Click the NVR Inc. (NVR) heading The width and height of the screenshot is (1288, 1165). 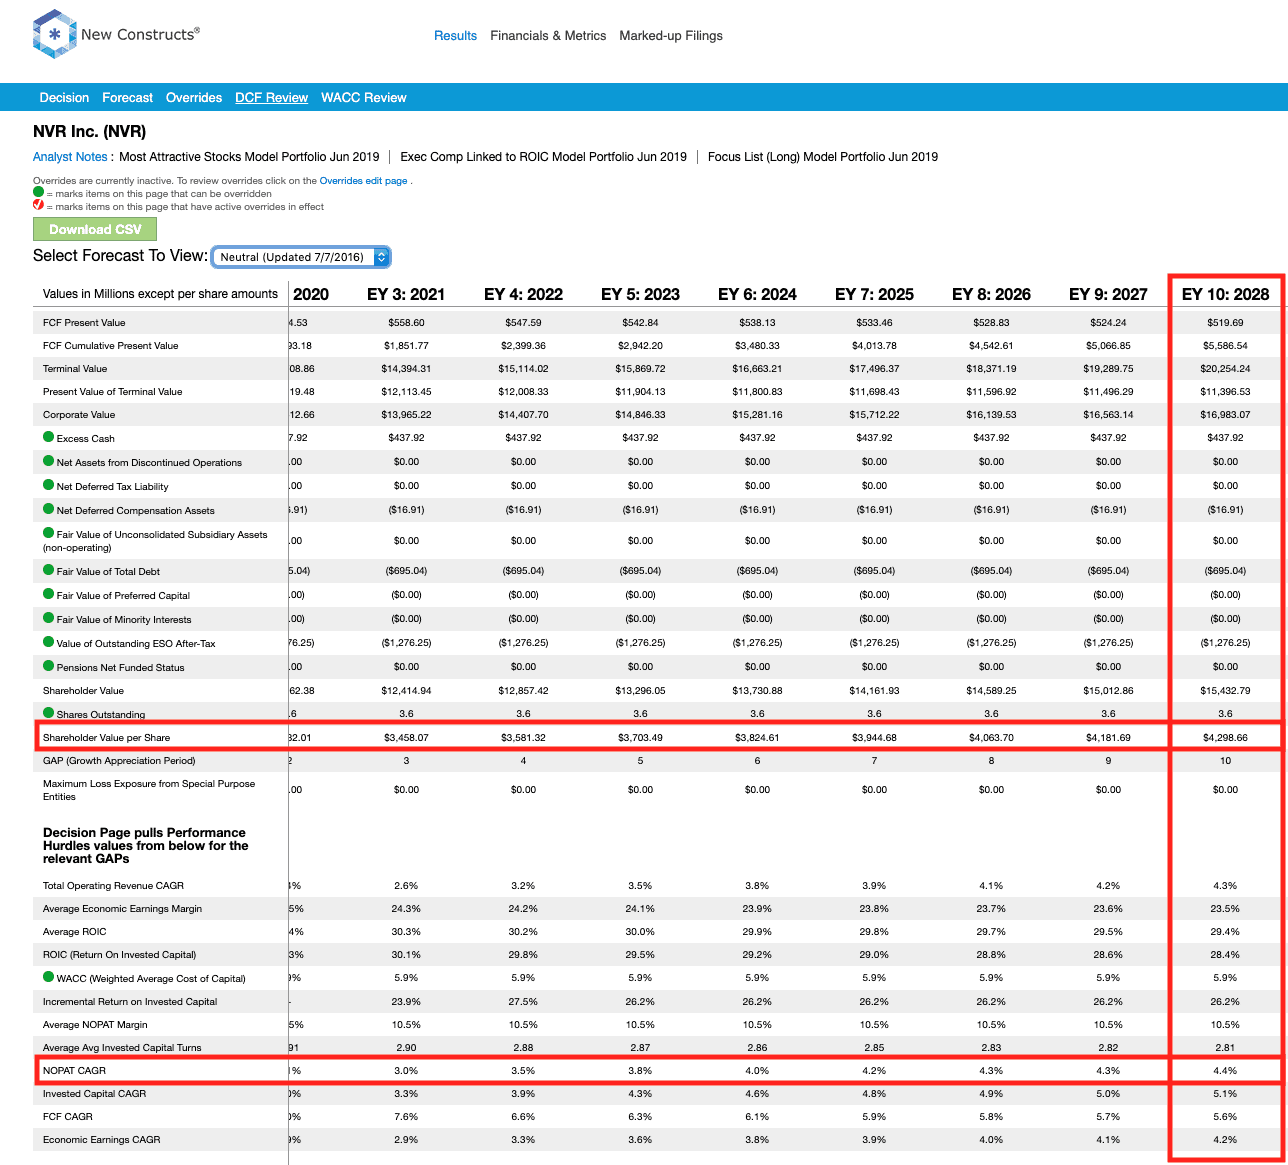[89, 131]
